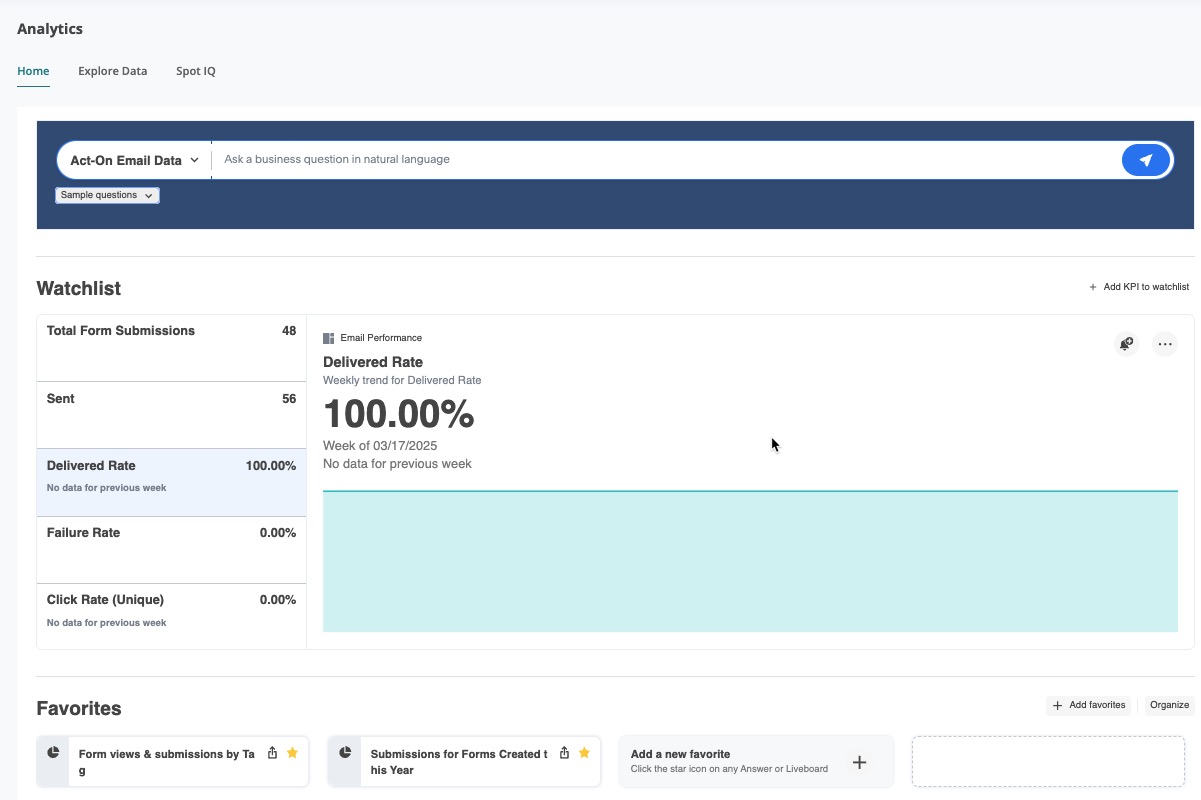This screenshot has width=1201, height=800.
Task: Click Weekly trend for Delivered Rate subtitle
Action: point(402,380)
